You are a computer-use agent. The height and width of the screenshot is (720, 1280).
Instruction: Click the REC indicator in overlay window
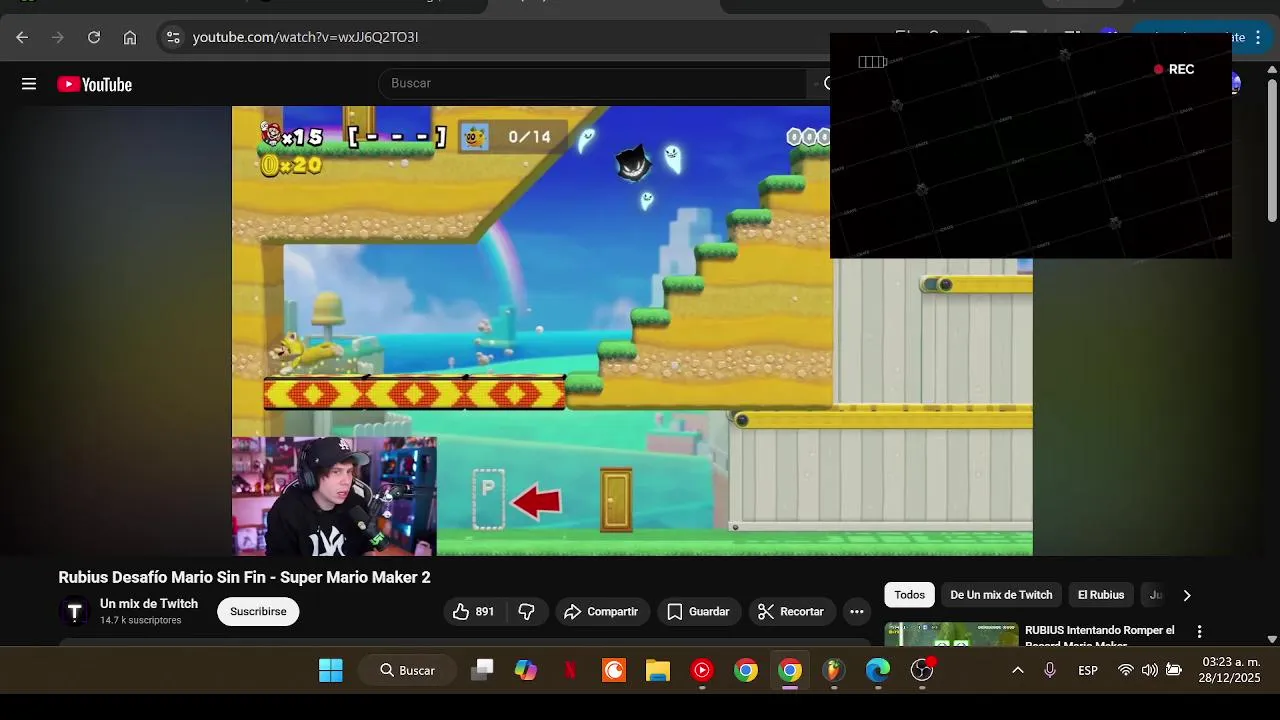[1174, 69]
